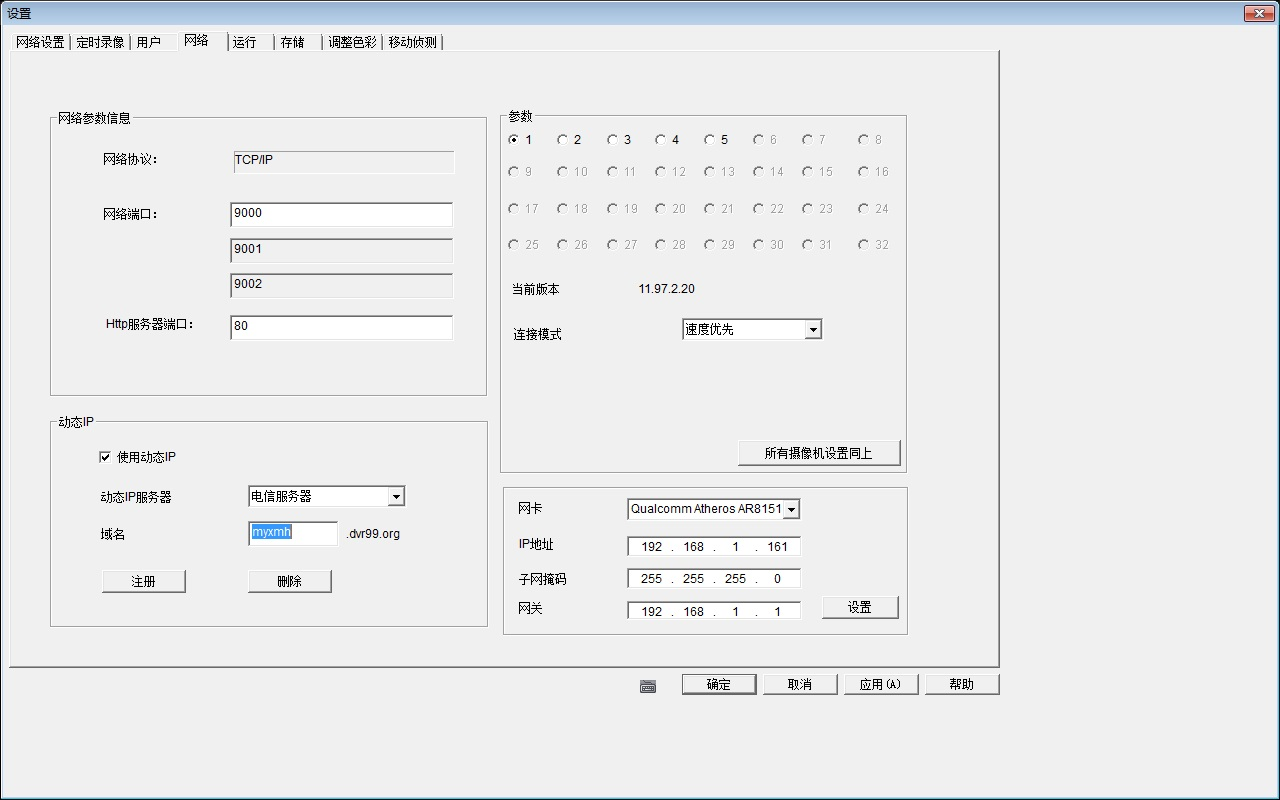Click the 注册 button
The height and width of the screenshot is (800, 1280).
click(143, 581)
